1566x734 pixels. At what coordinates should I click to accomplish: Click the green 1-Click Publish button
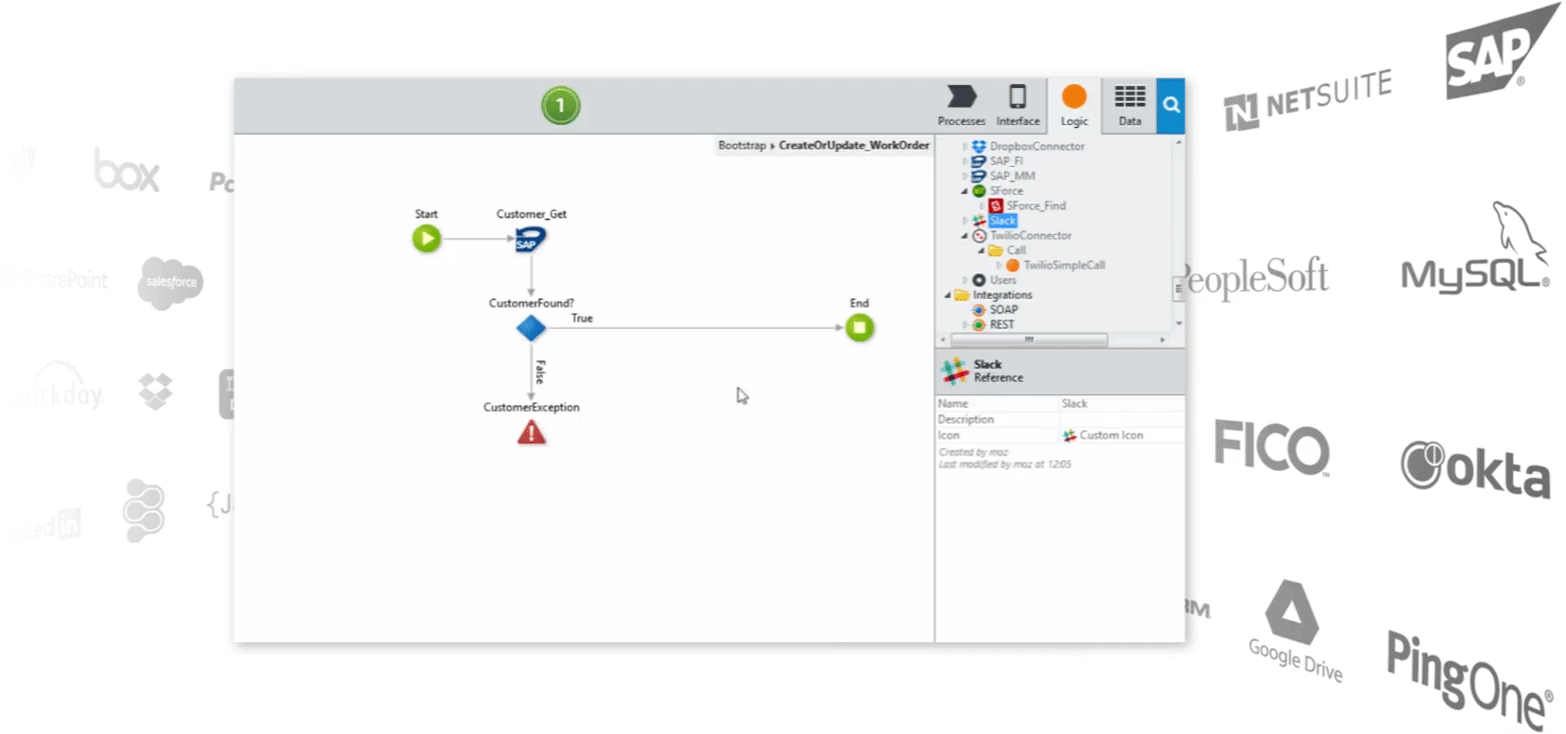pos(560,105)
